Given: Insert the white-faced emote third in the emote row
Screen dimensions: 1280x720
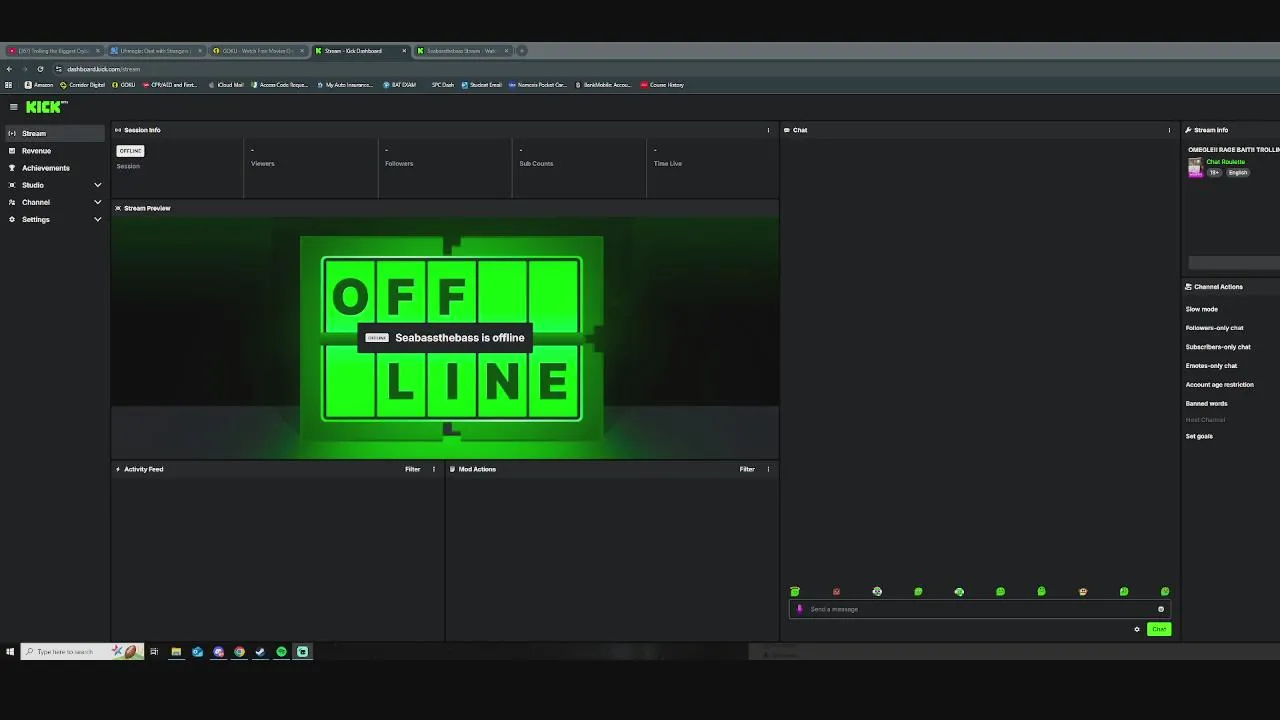Looking at the screenshot, I should point(877,592).
